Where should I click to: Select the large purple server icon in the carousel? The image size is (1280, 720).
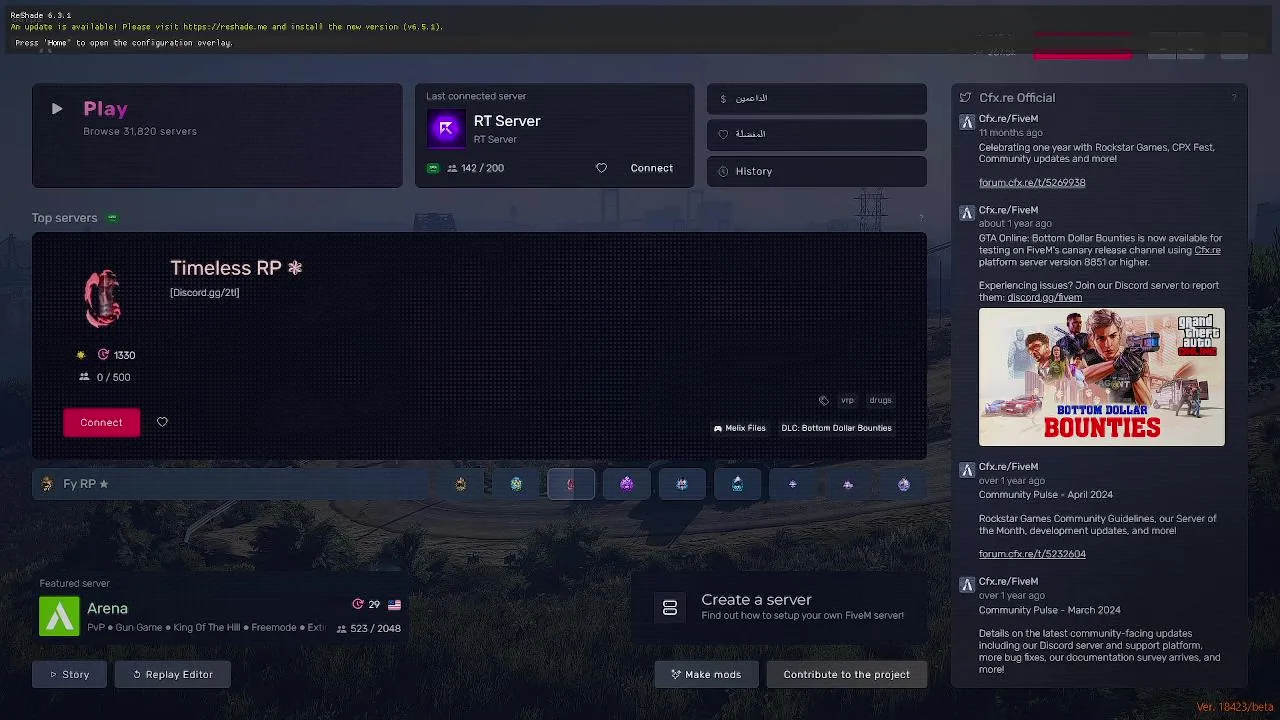(x=626, y=484)
